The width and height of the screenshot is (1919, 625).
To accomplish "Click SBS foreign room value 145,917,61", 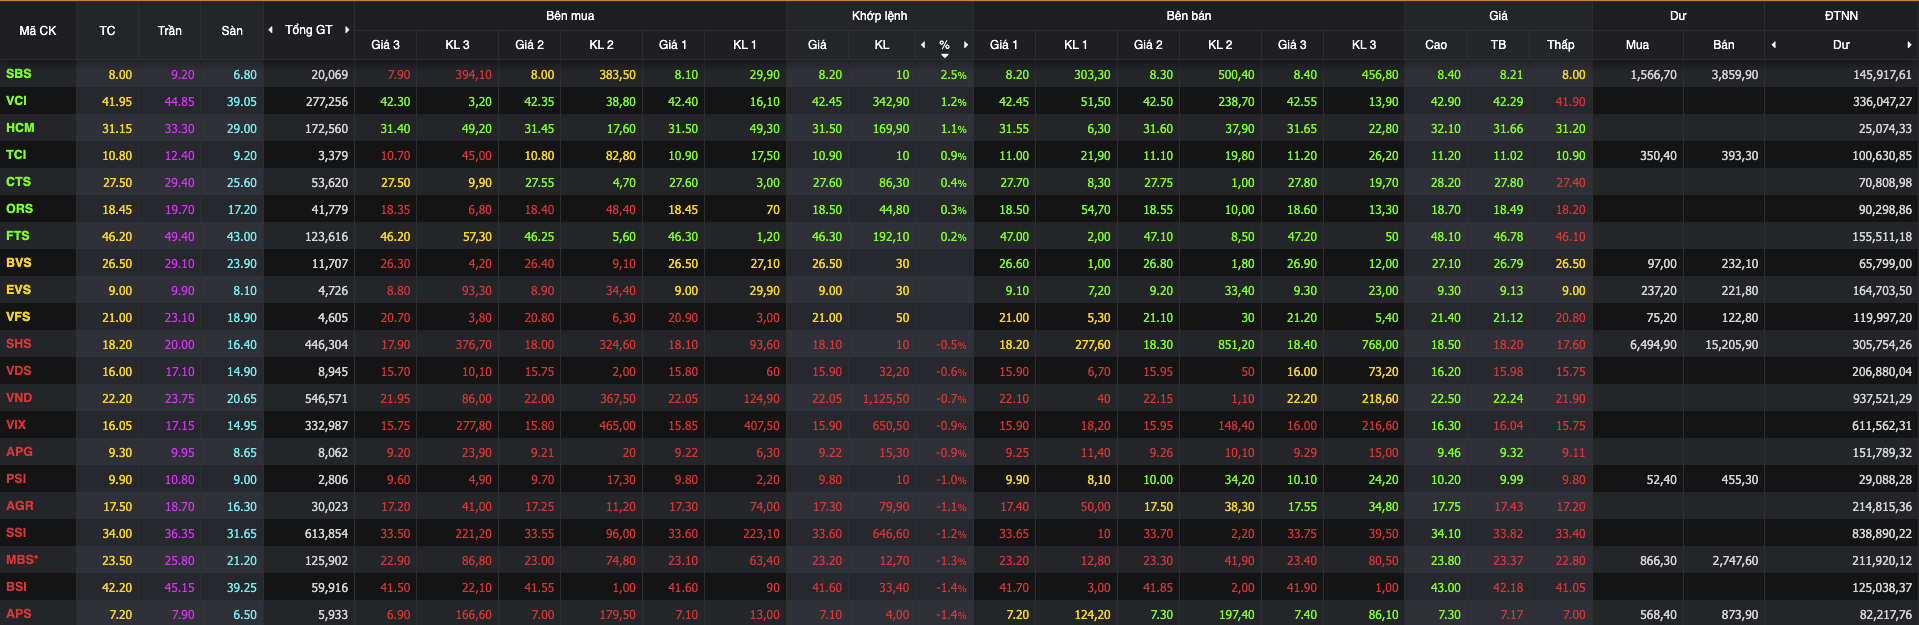I will [1882, 75].
